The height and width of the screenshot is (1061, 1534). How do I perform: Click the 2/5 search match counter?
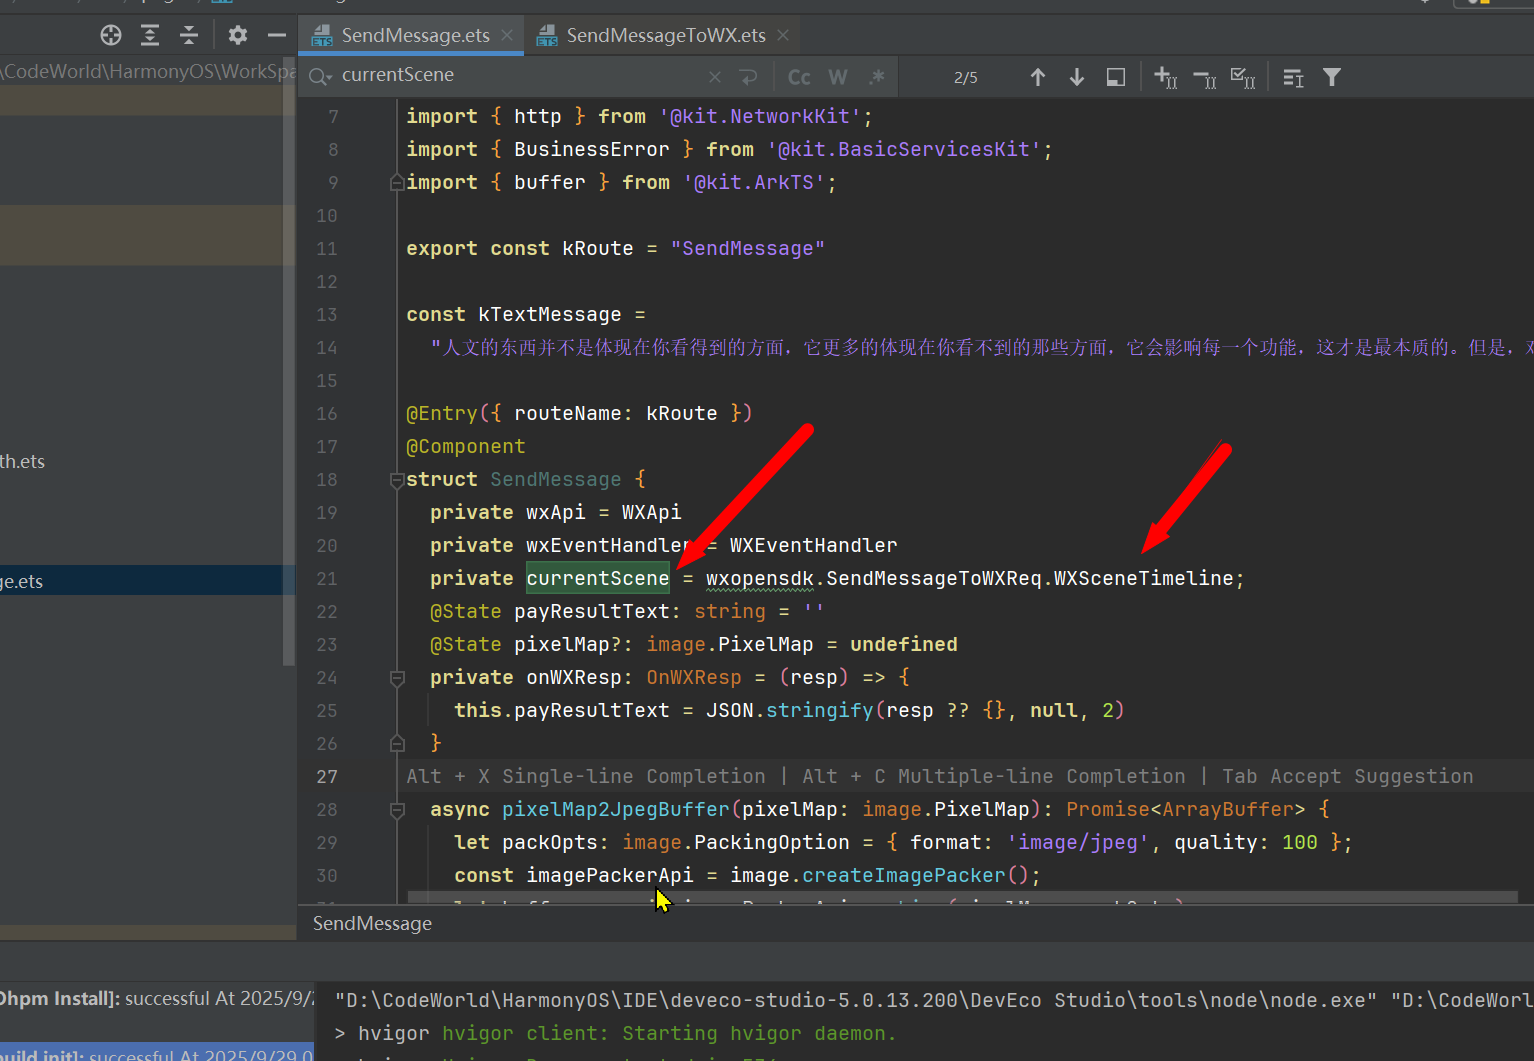tap(965, 77)
